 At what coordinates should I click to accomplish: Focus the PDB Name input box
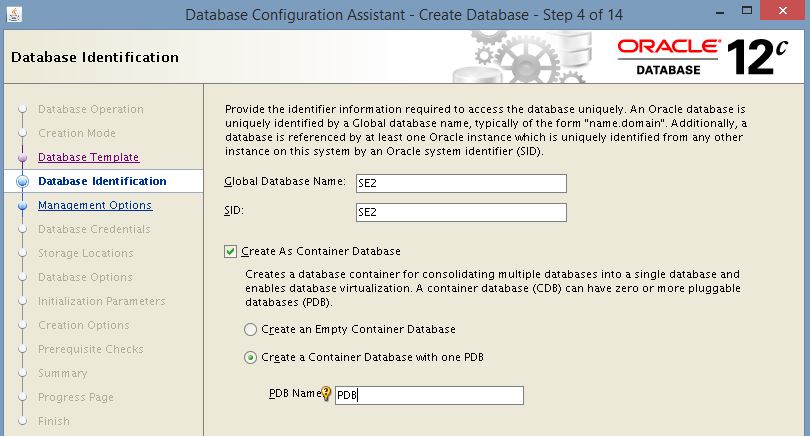[428, 396]
